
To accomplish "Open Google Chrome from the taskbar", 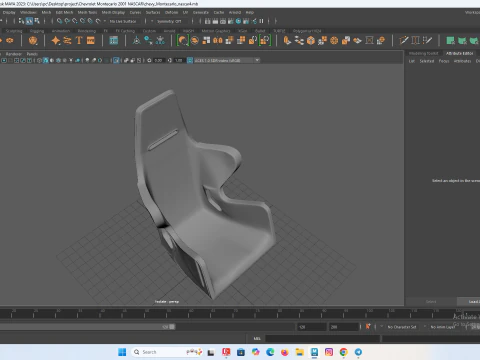I will point(343,352).
